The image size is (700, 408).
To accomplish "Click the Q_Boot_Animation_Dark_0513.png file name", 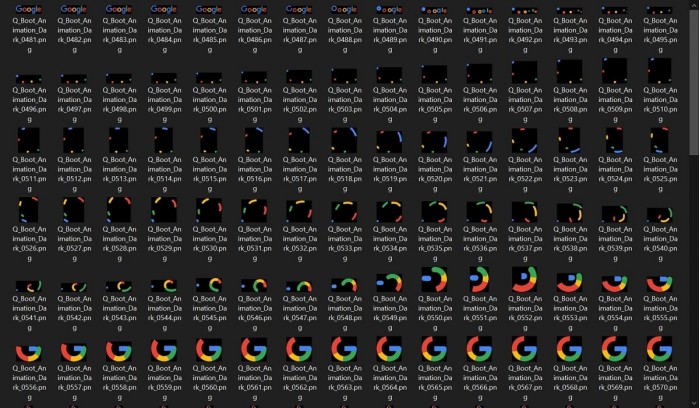I will coord(119,174).
